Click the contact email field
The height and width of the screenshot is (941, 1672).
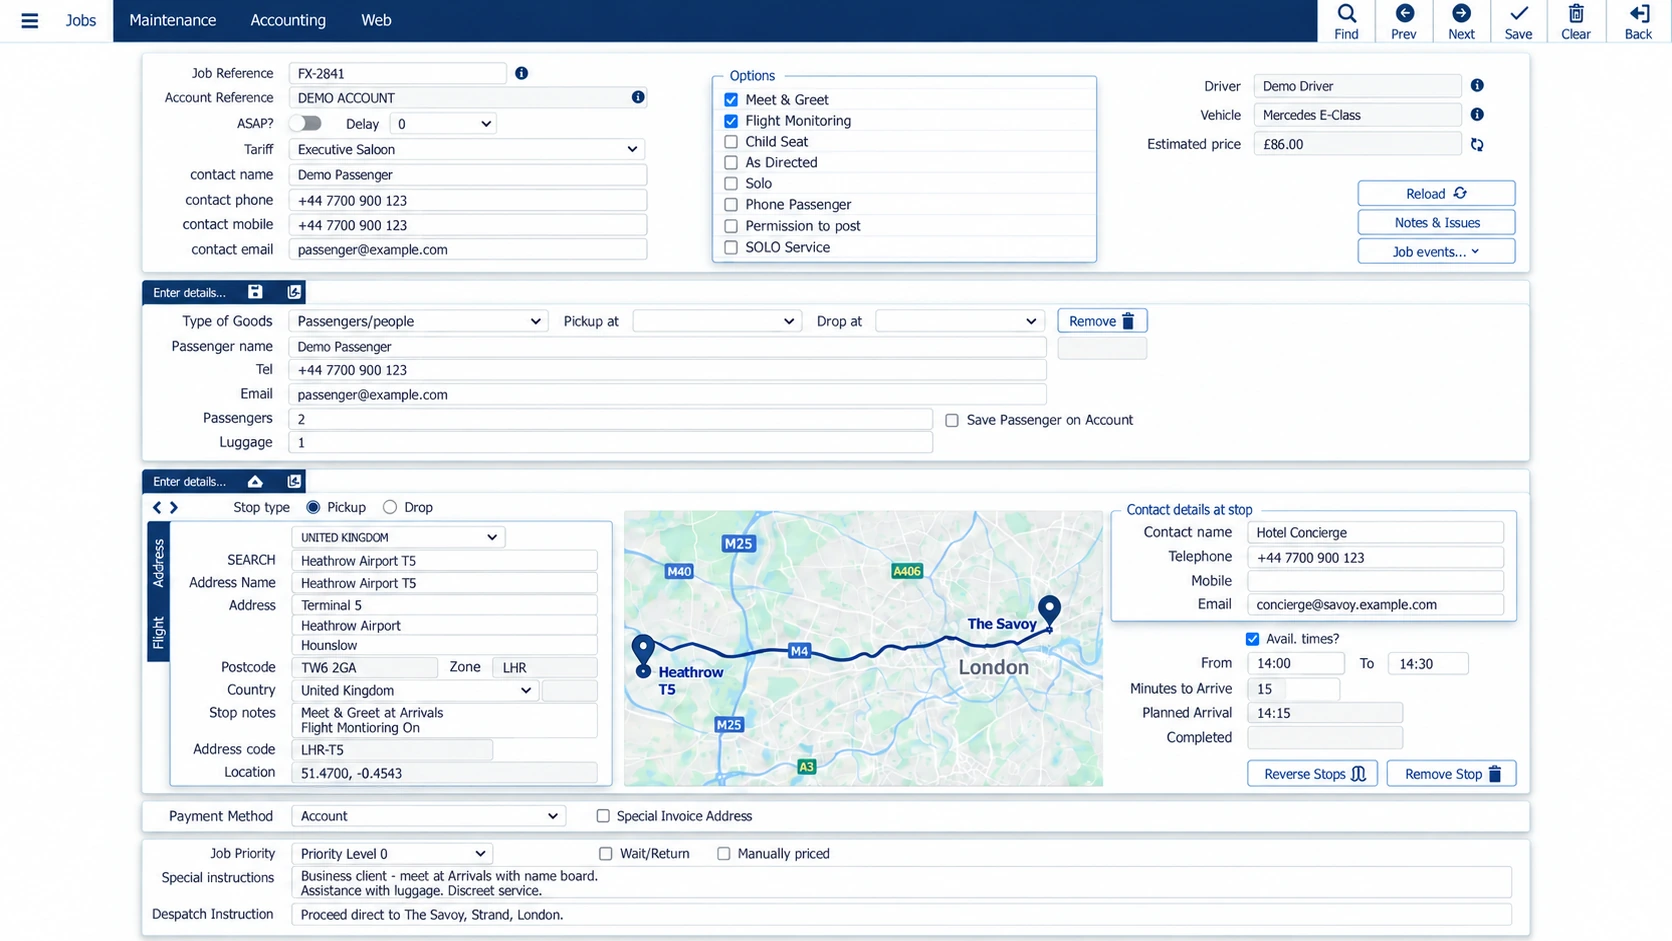click(467, 249)
